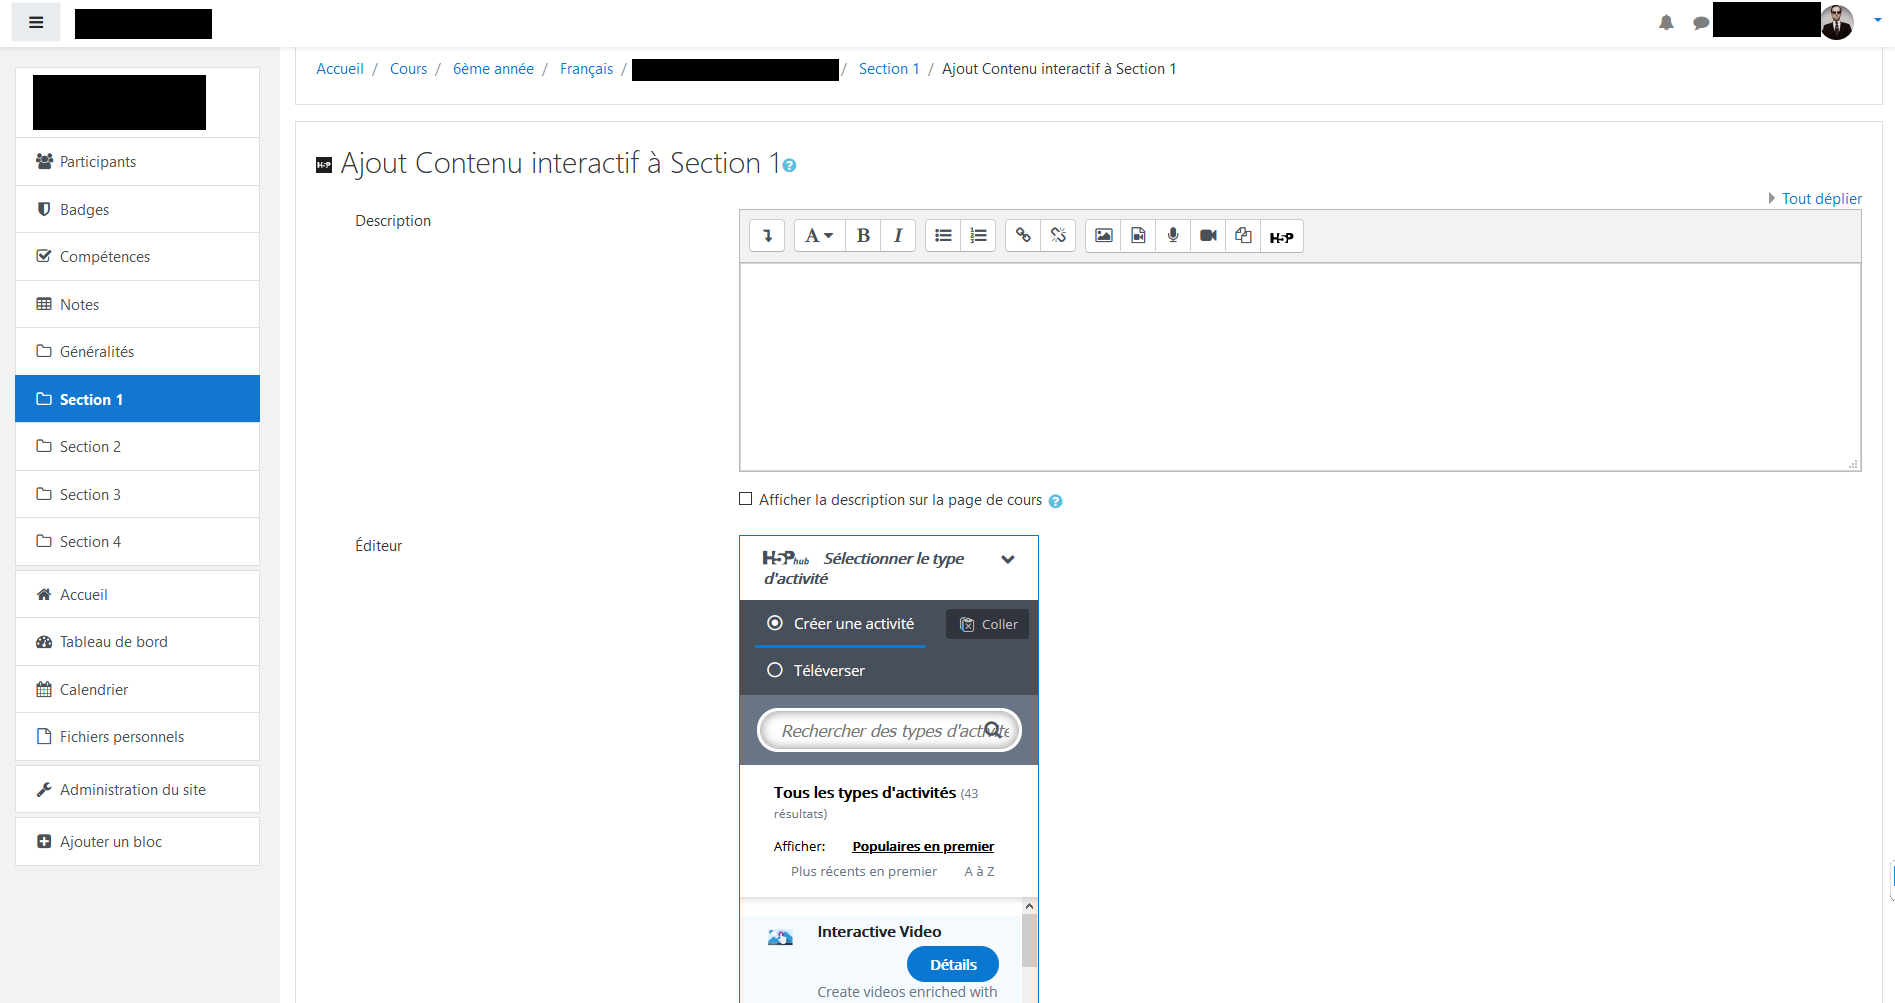Sort by Populaires en premier
The width and height of the screenshot is (1895, 1003).
click(x=923, y=846)
